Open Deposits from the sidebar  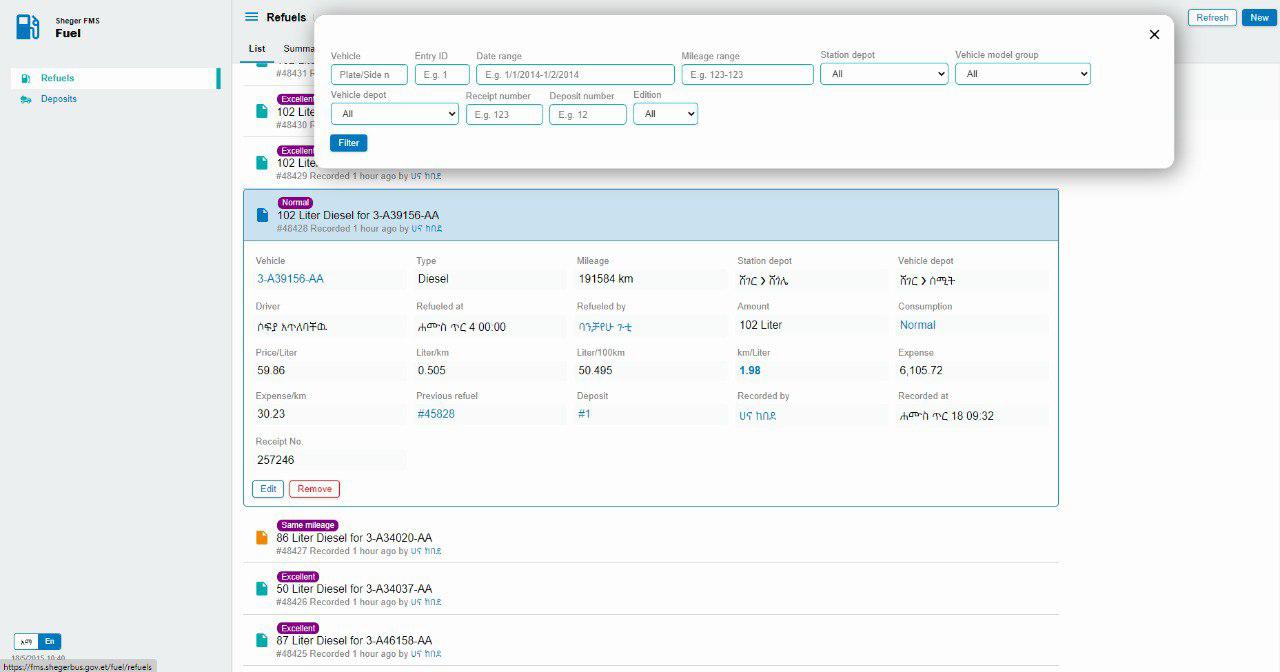click(x=58, y=99)
